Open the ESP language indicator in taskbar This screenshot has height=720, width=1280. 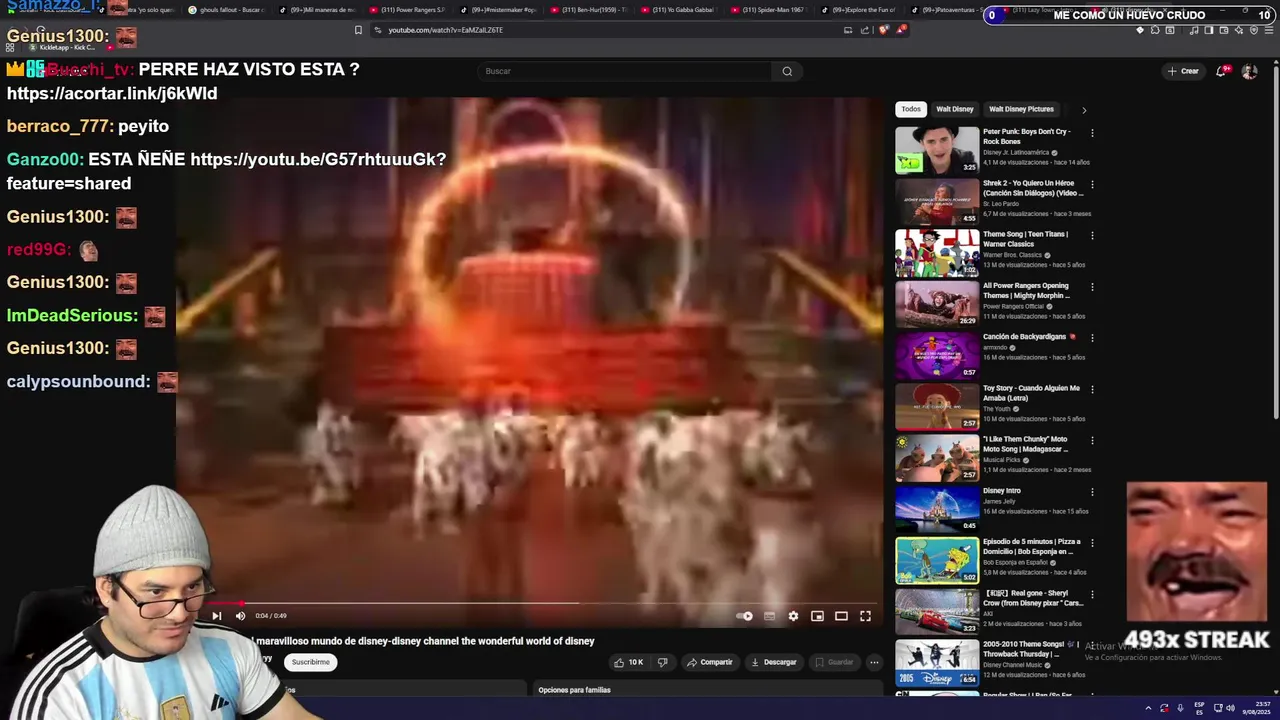click(x=1199, y=708)
